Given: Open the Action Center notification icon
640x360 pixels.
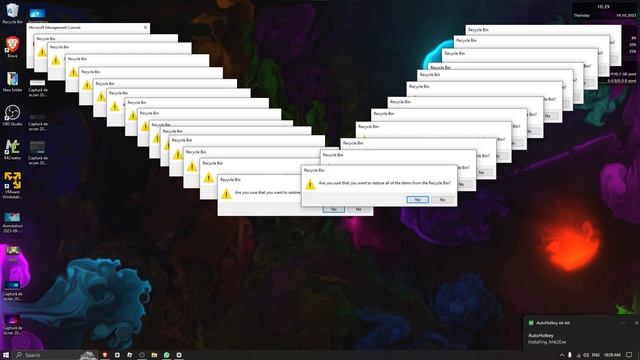Looking at the screenshot, I should tap(629, 355).
